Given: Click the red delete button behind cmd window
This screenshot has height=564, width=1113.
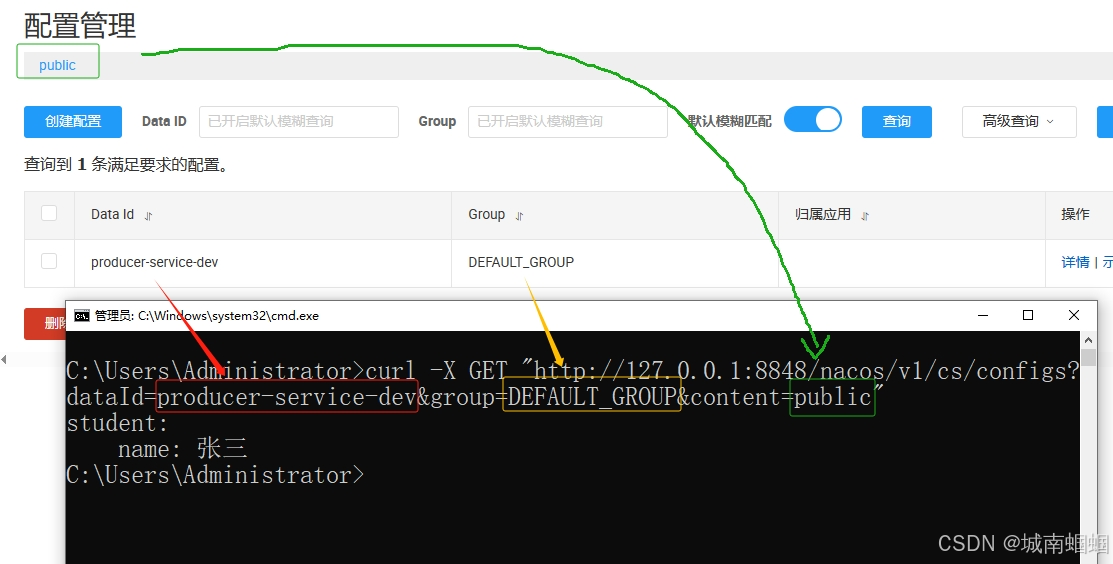Looking at the screenshot, I should point(45,324).
